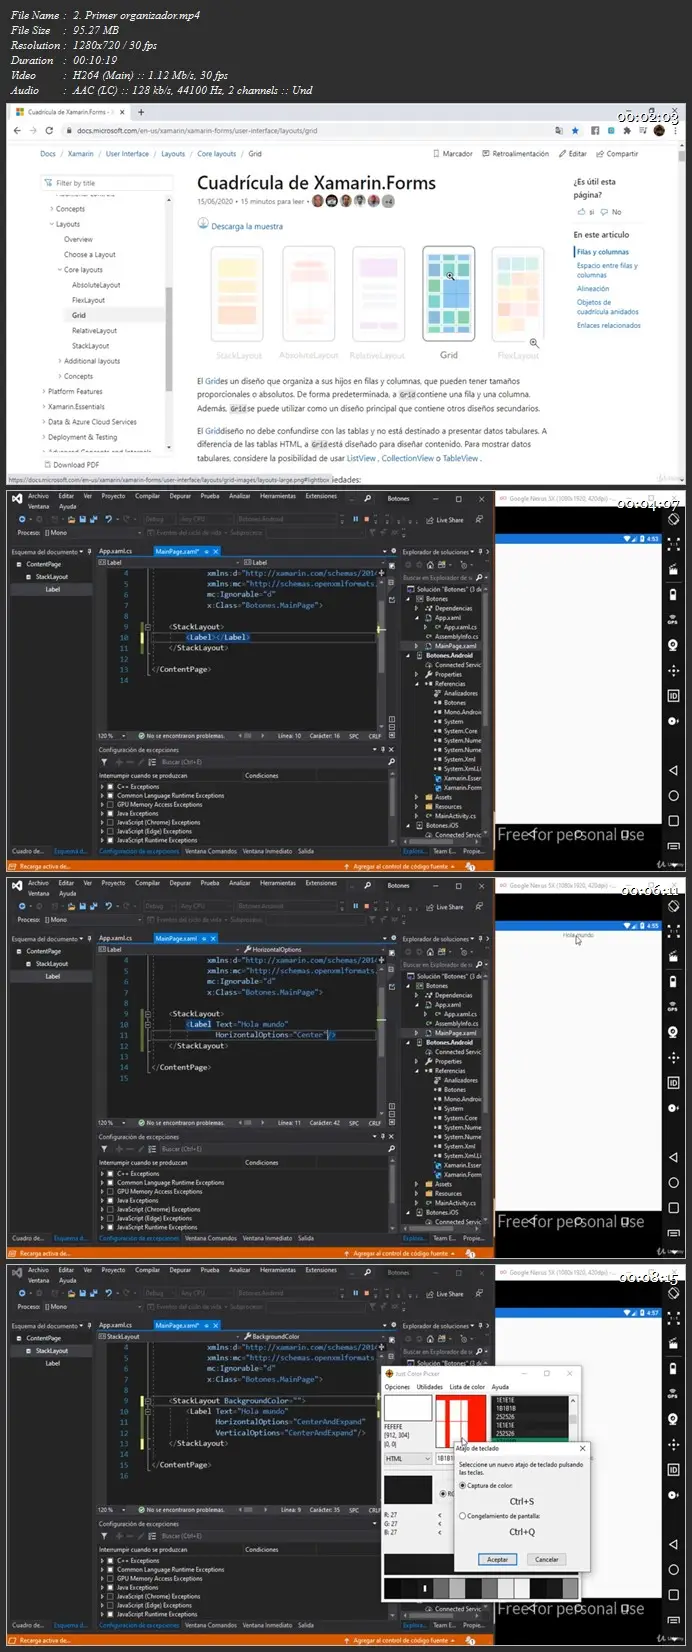Expand Deployment & Testing in docs sidebar
This screenshot has height=1652, width=692.
(43, 437)
